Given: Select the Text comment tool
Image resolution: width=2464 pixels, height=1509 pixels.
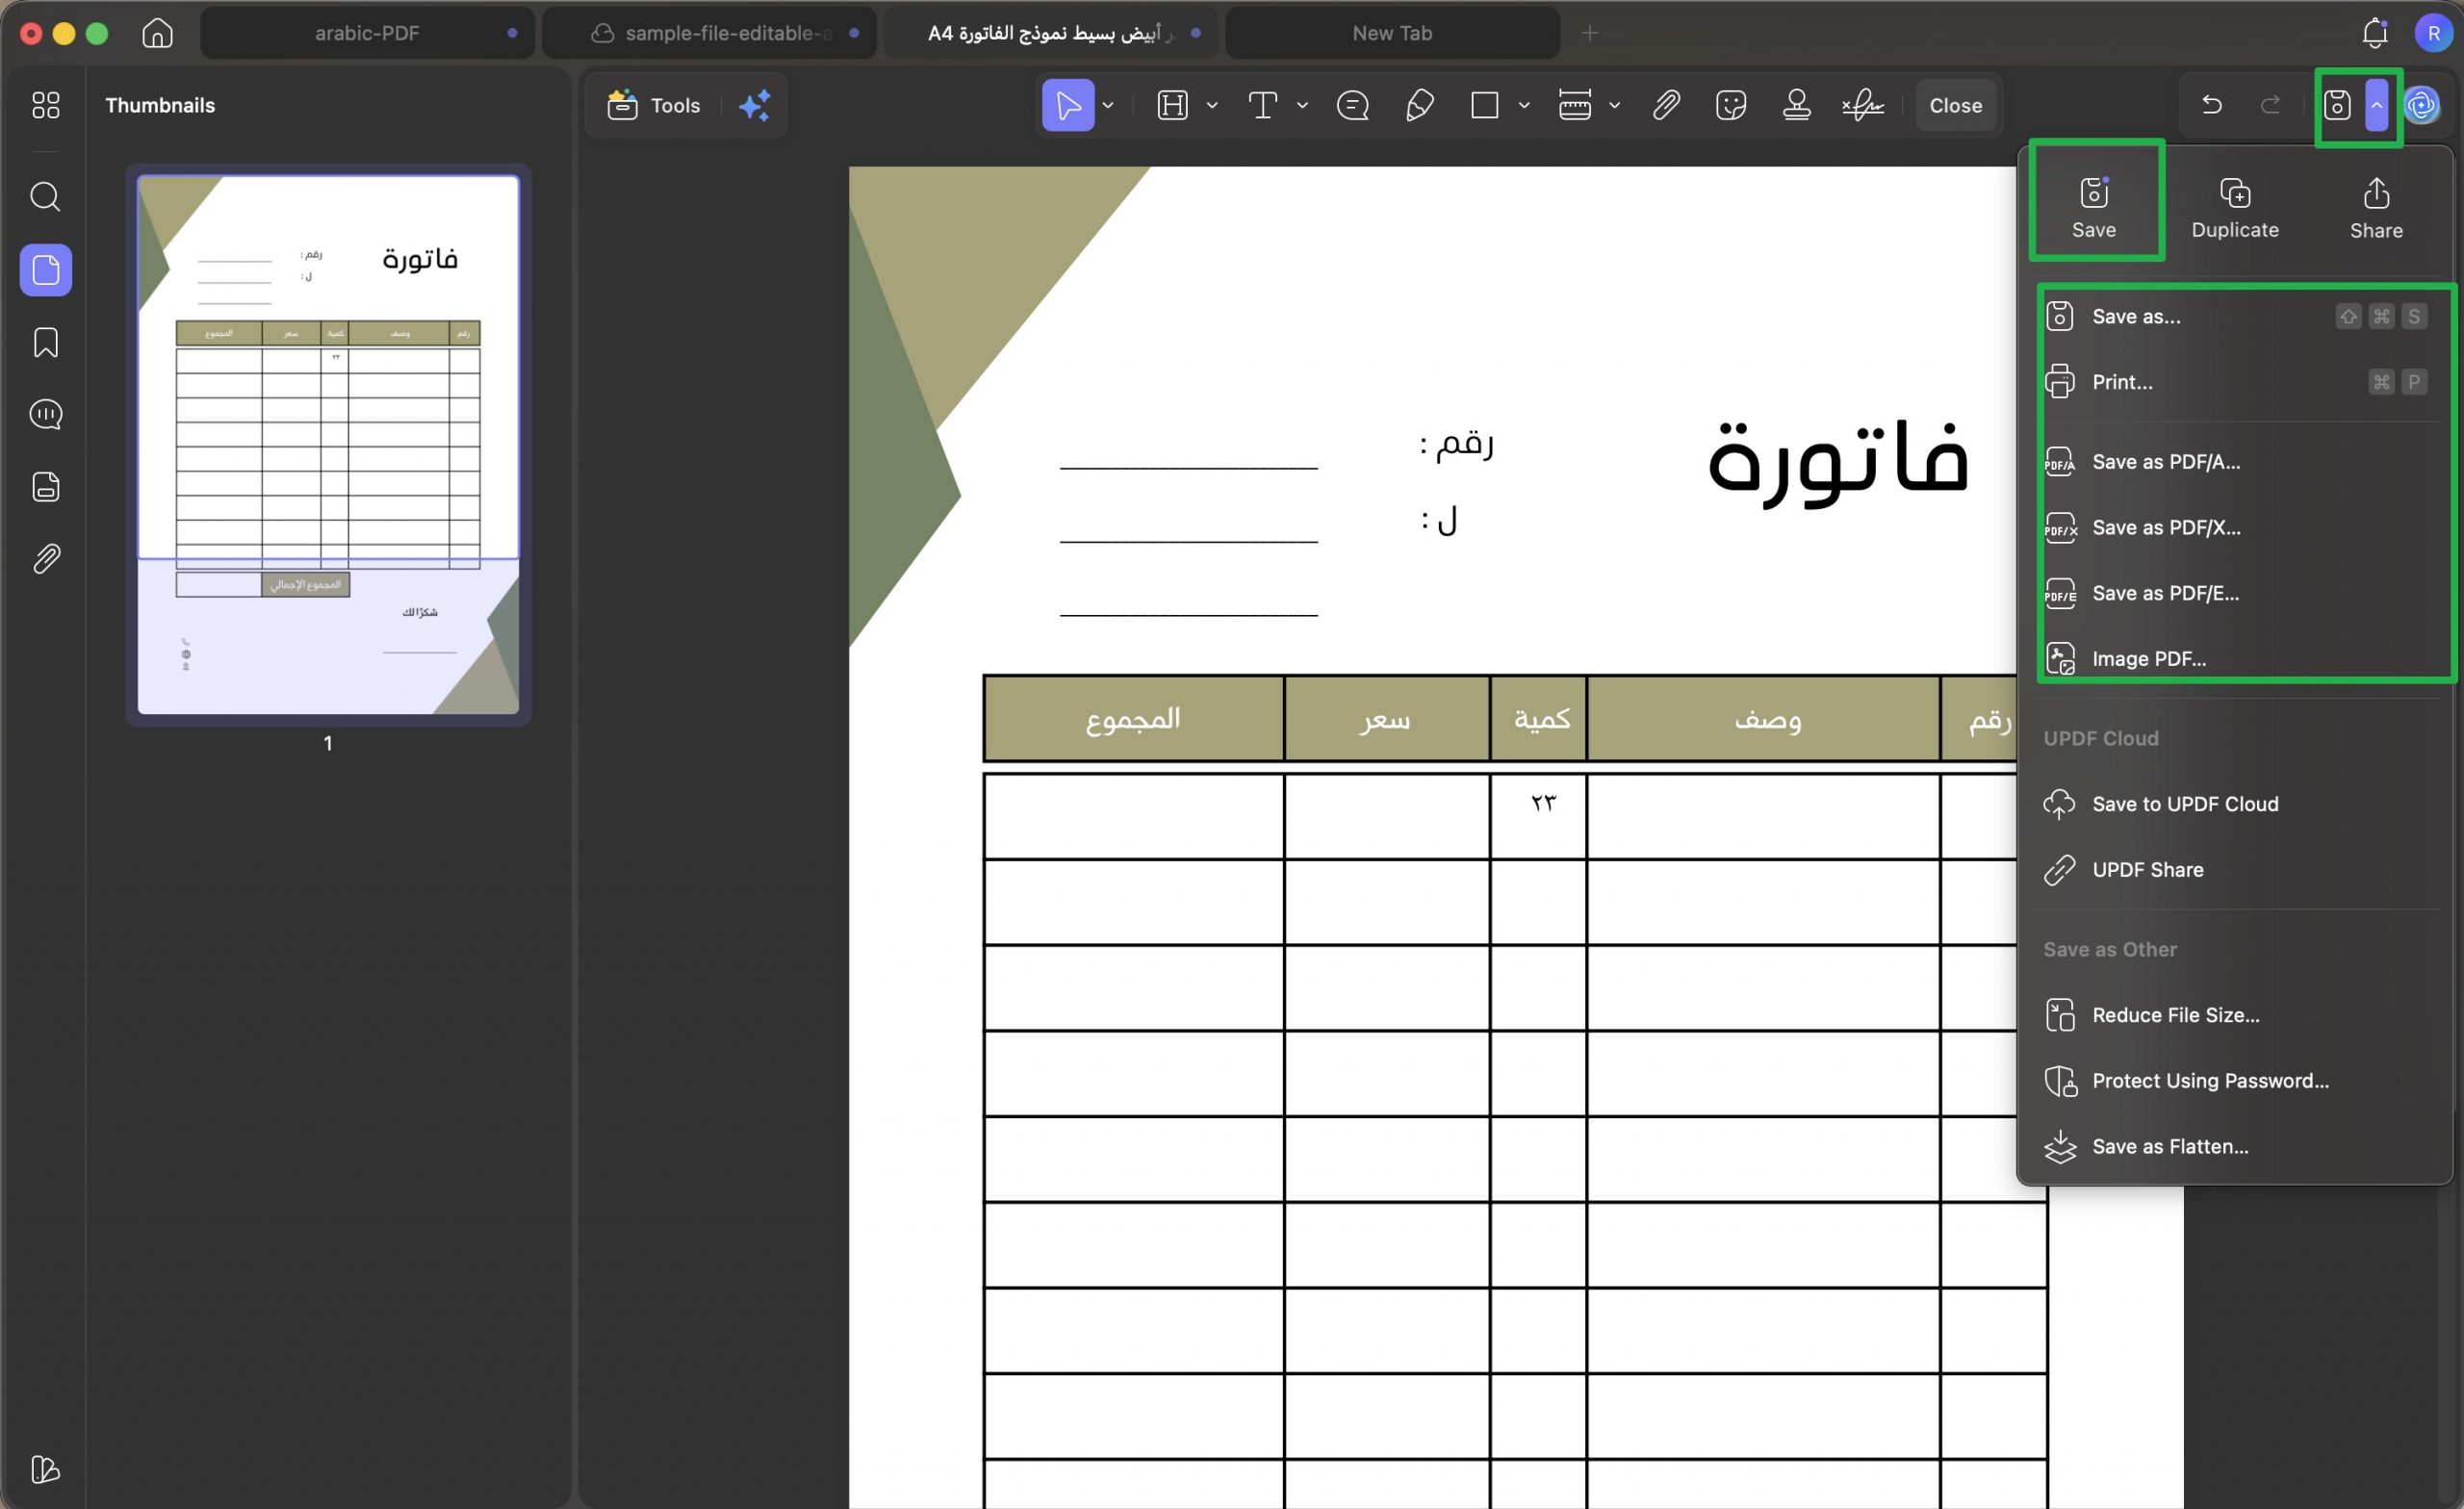Looking at the screenshot, I should 1263,105.
